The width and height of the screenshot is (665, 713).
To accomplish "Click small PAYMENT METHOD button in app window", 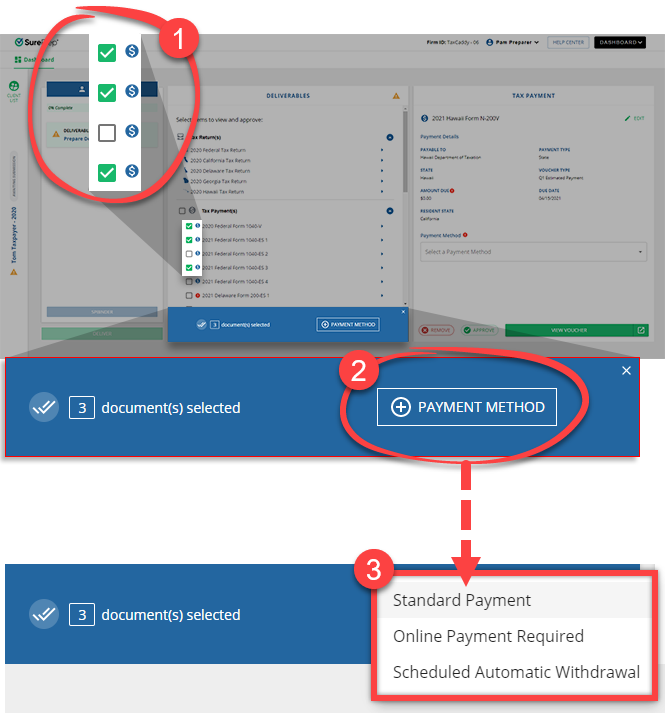I will (x=348, y=324).
